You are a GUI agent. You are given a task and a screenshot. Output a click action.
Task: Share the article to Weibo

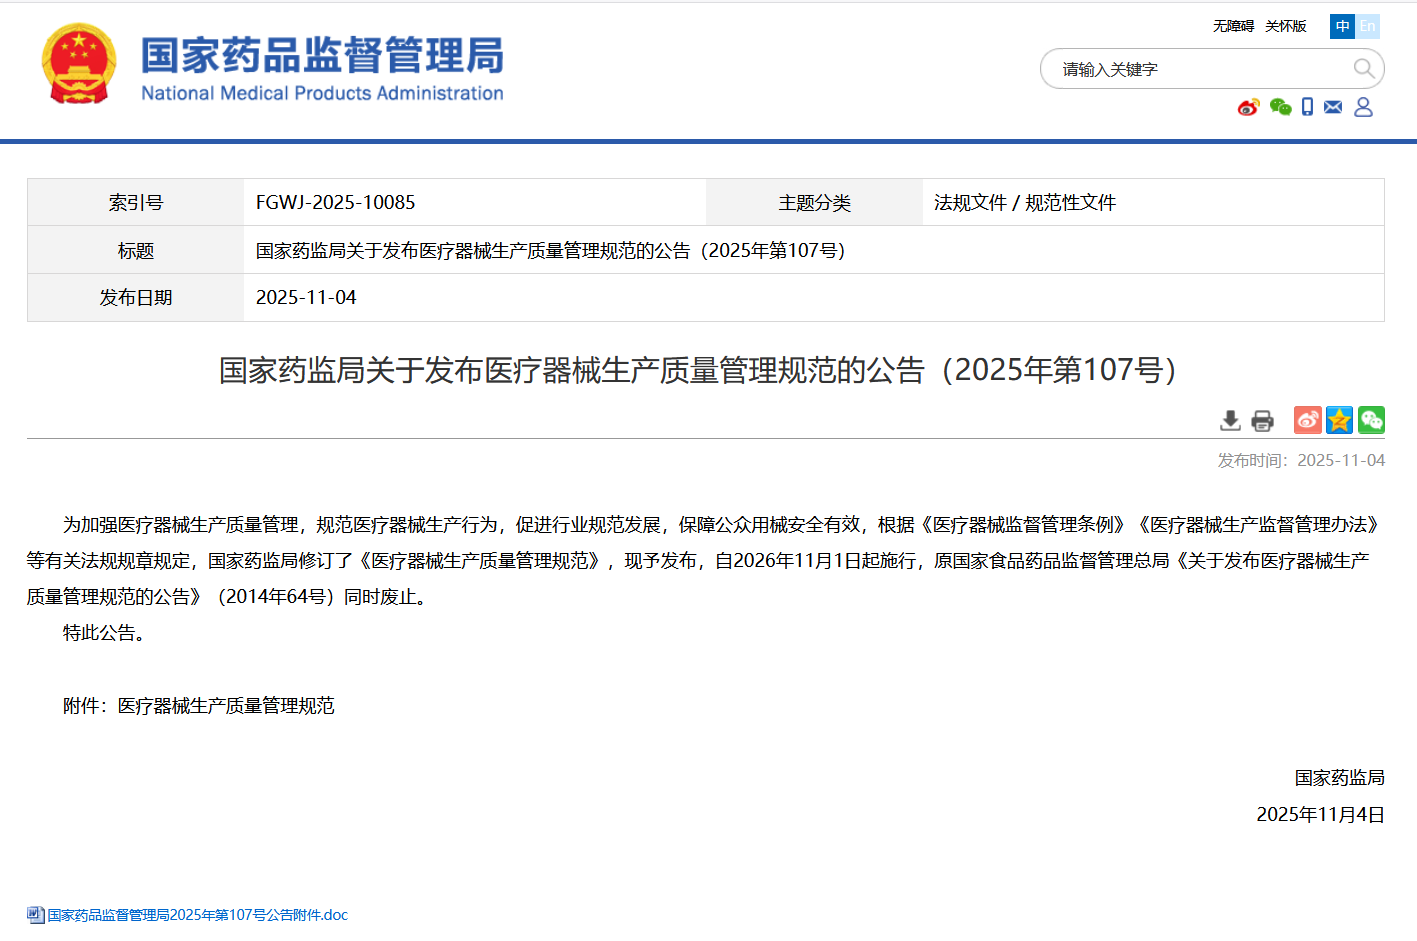tap(1307, 420)
